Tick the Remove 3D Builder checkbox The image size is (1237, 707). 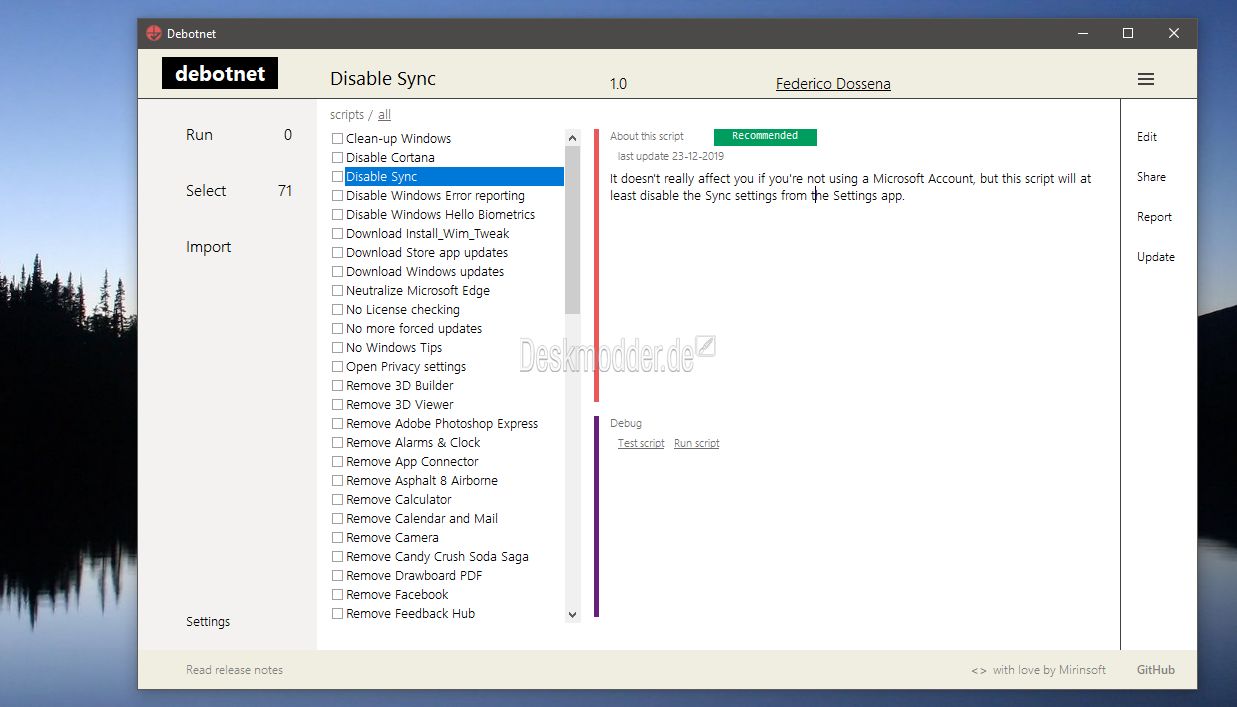(337, 386)
